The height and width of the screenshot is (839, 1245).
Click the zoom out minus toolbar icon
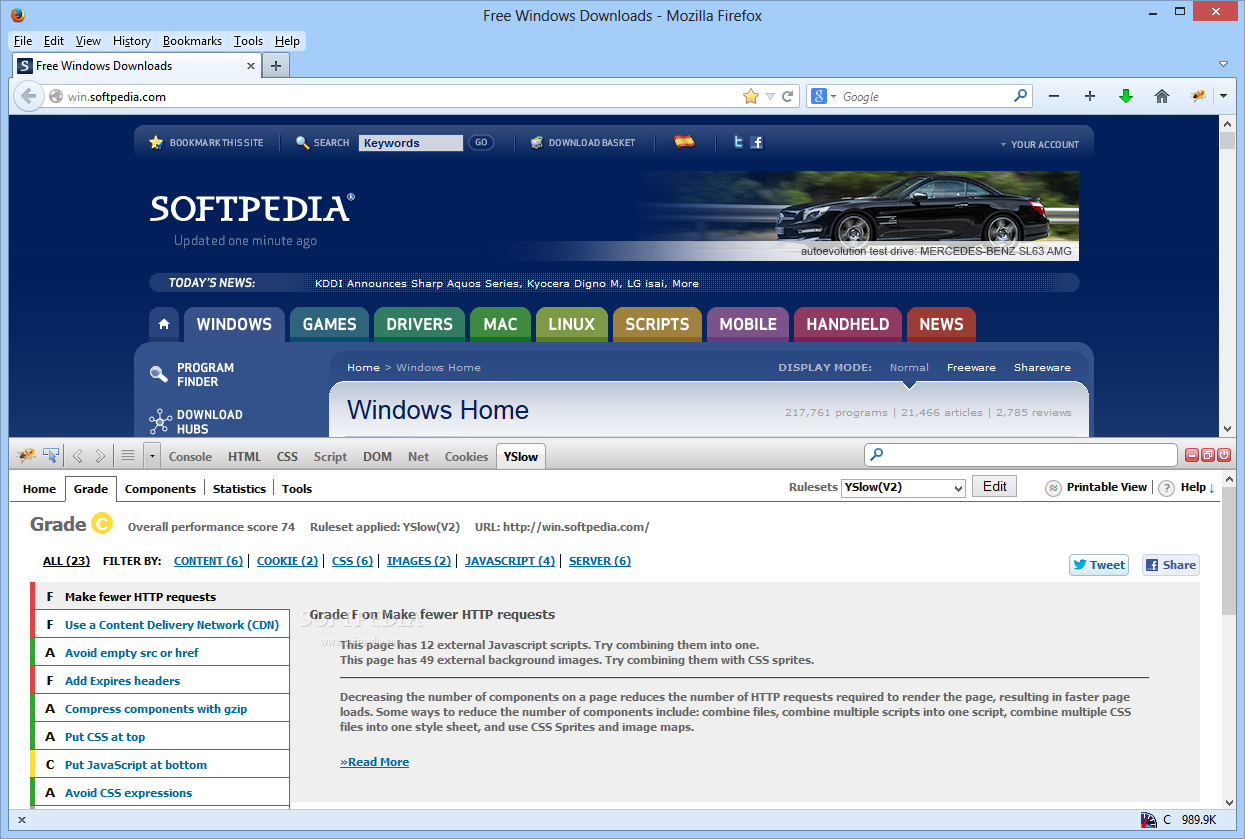(x=1054, y=96)
